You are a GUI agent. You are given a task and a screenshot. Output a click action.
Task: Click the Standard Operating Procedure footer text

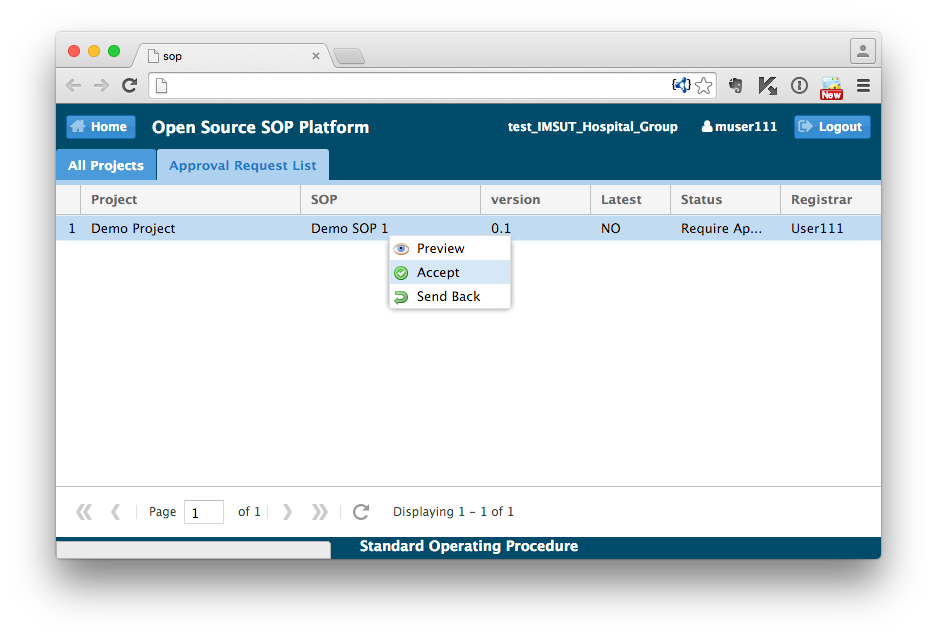click(468, 546)
